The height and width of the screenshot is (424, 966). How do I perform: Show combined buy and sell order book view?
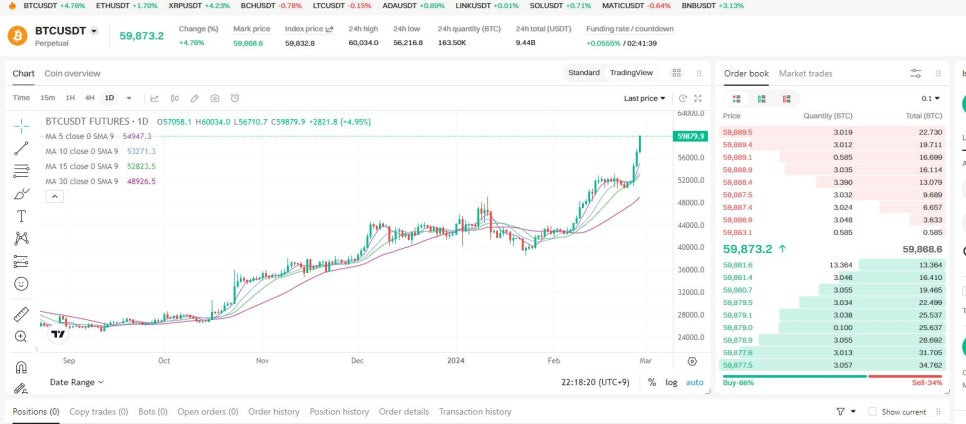tap(736, 99)
